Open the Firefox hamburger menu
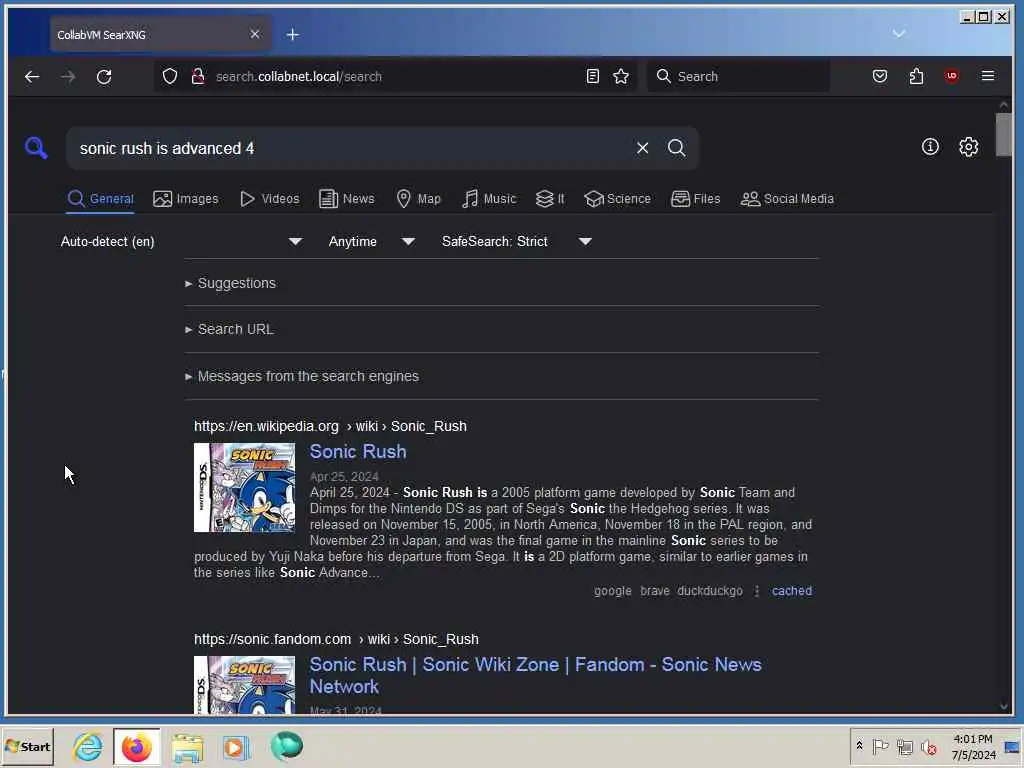 [987, 76]
